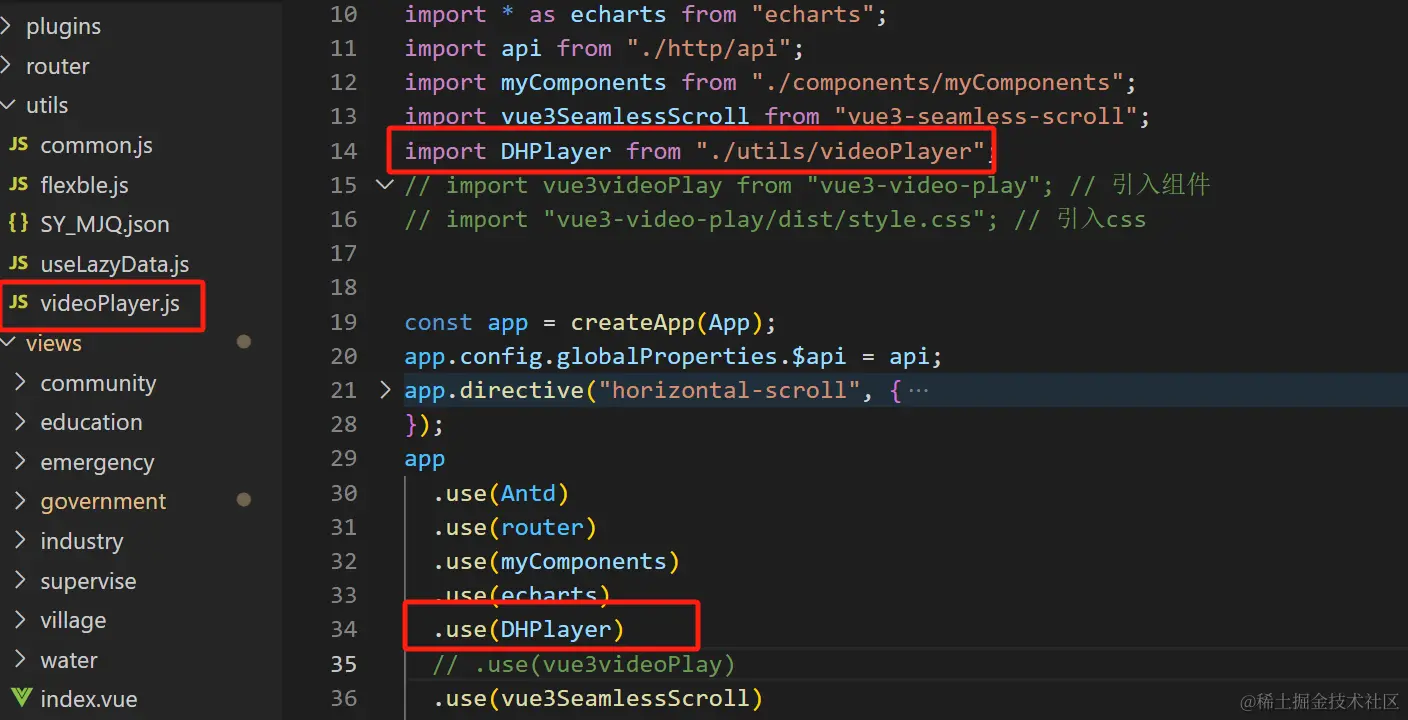Click the Vue icon next to index.vue
Screen dimensions: 1408x720
tap(19, 700)
